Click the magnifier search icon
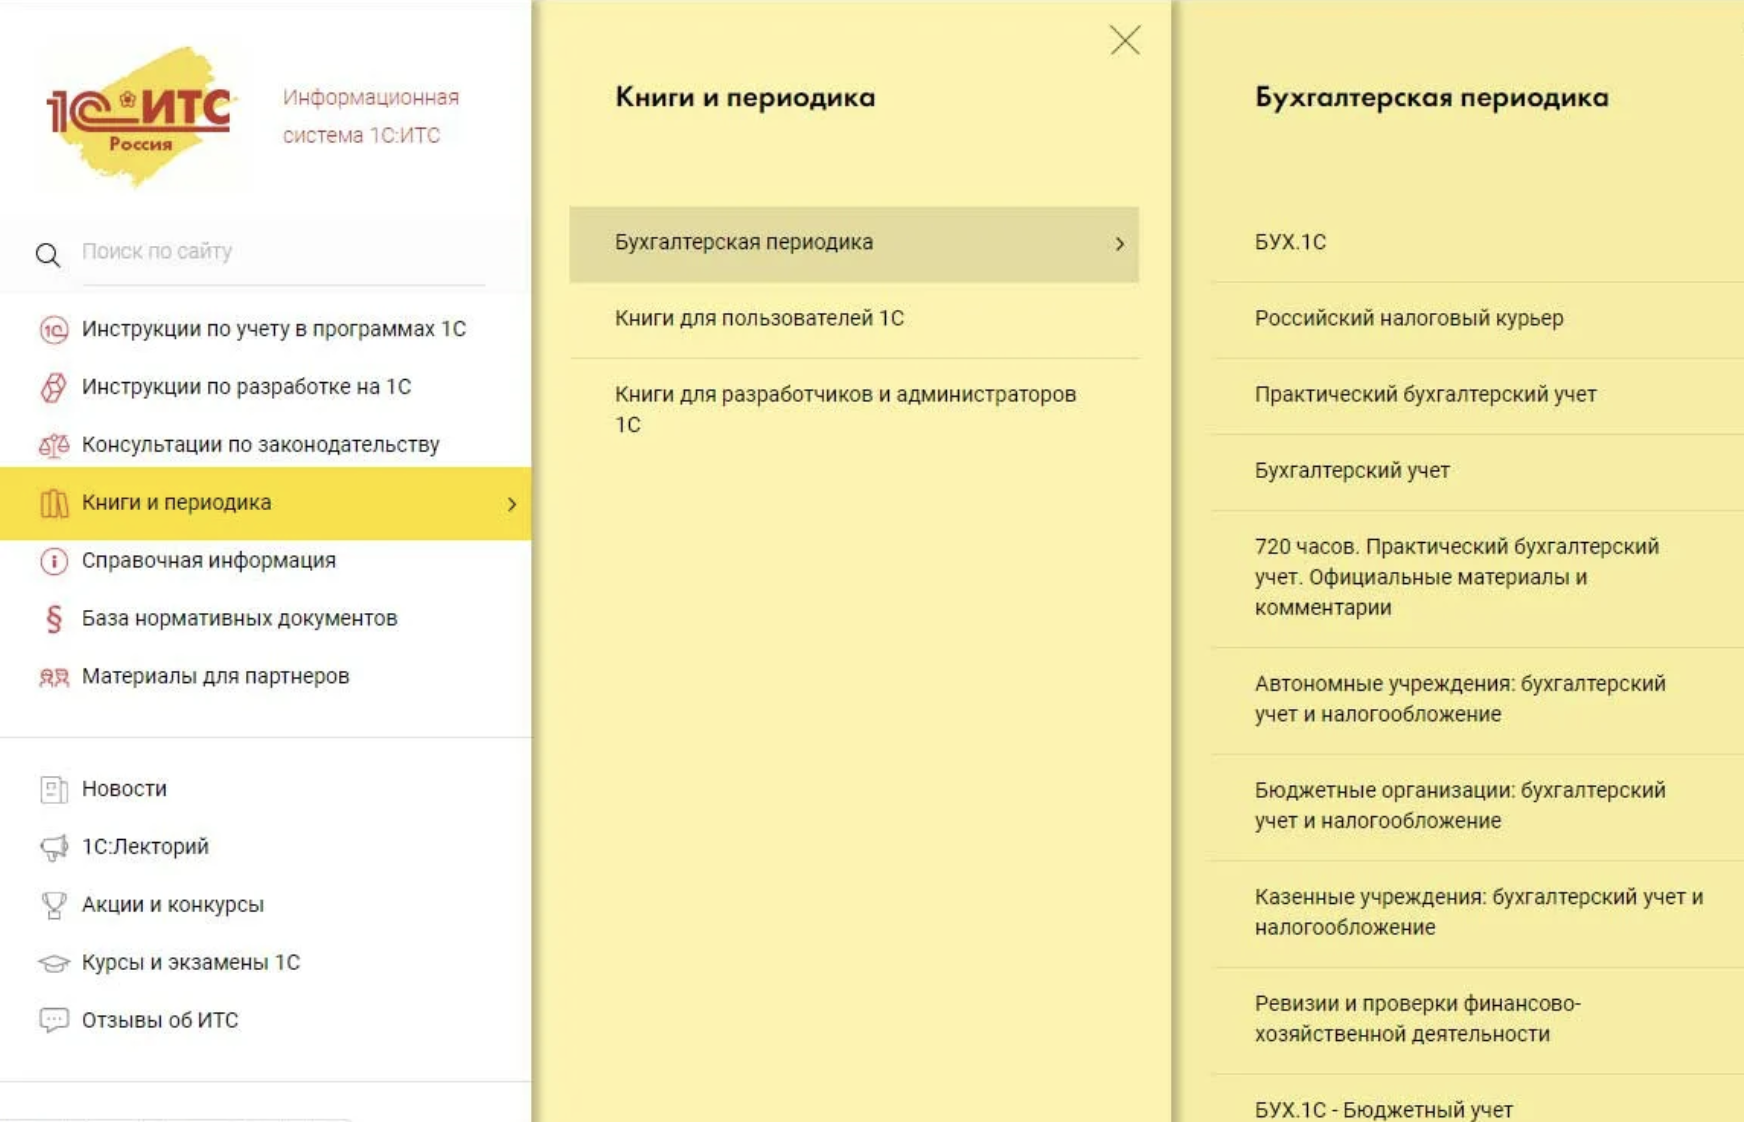 (x=48, y=255)
